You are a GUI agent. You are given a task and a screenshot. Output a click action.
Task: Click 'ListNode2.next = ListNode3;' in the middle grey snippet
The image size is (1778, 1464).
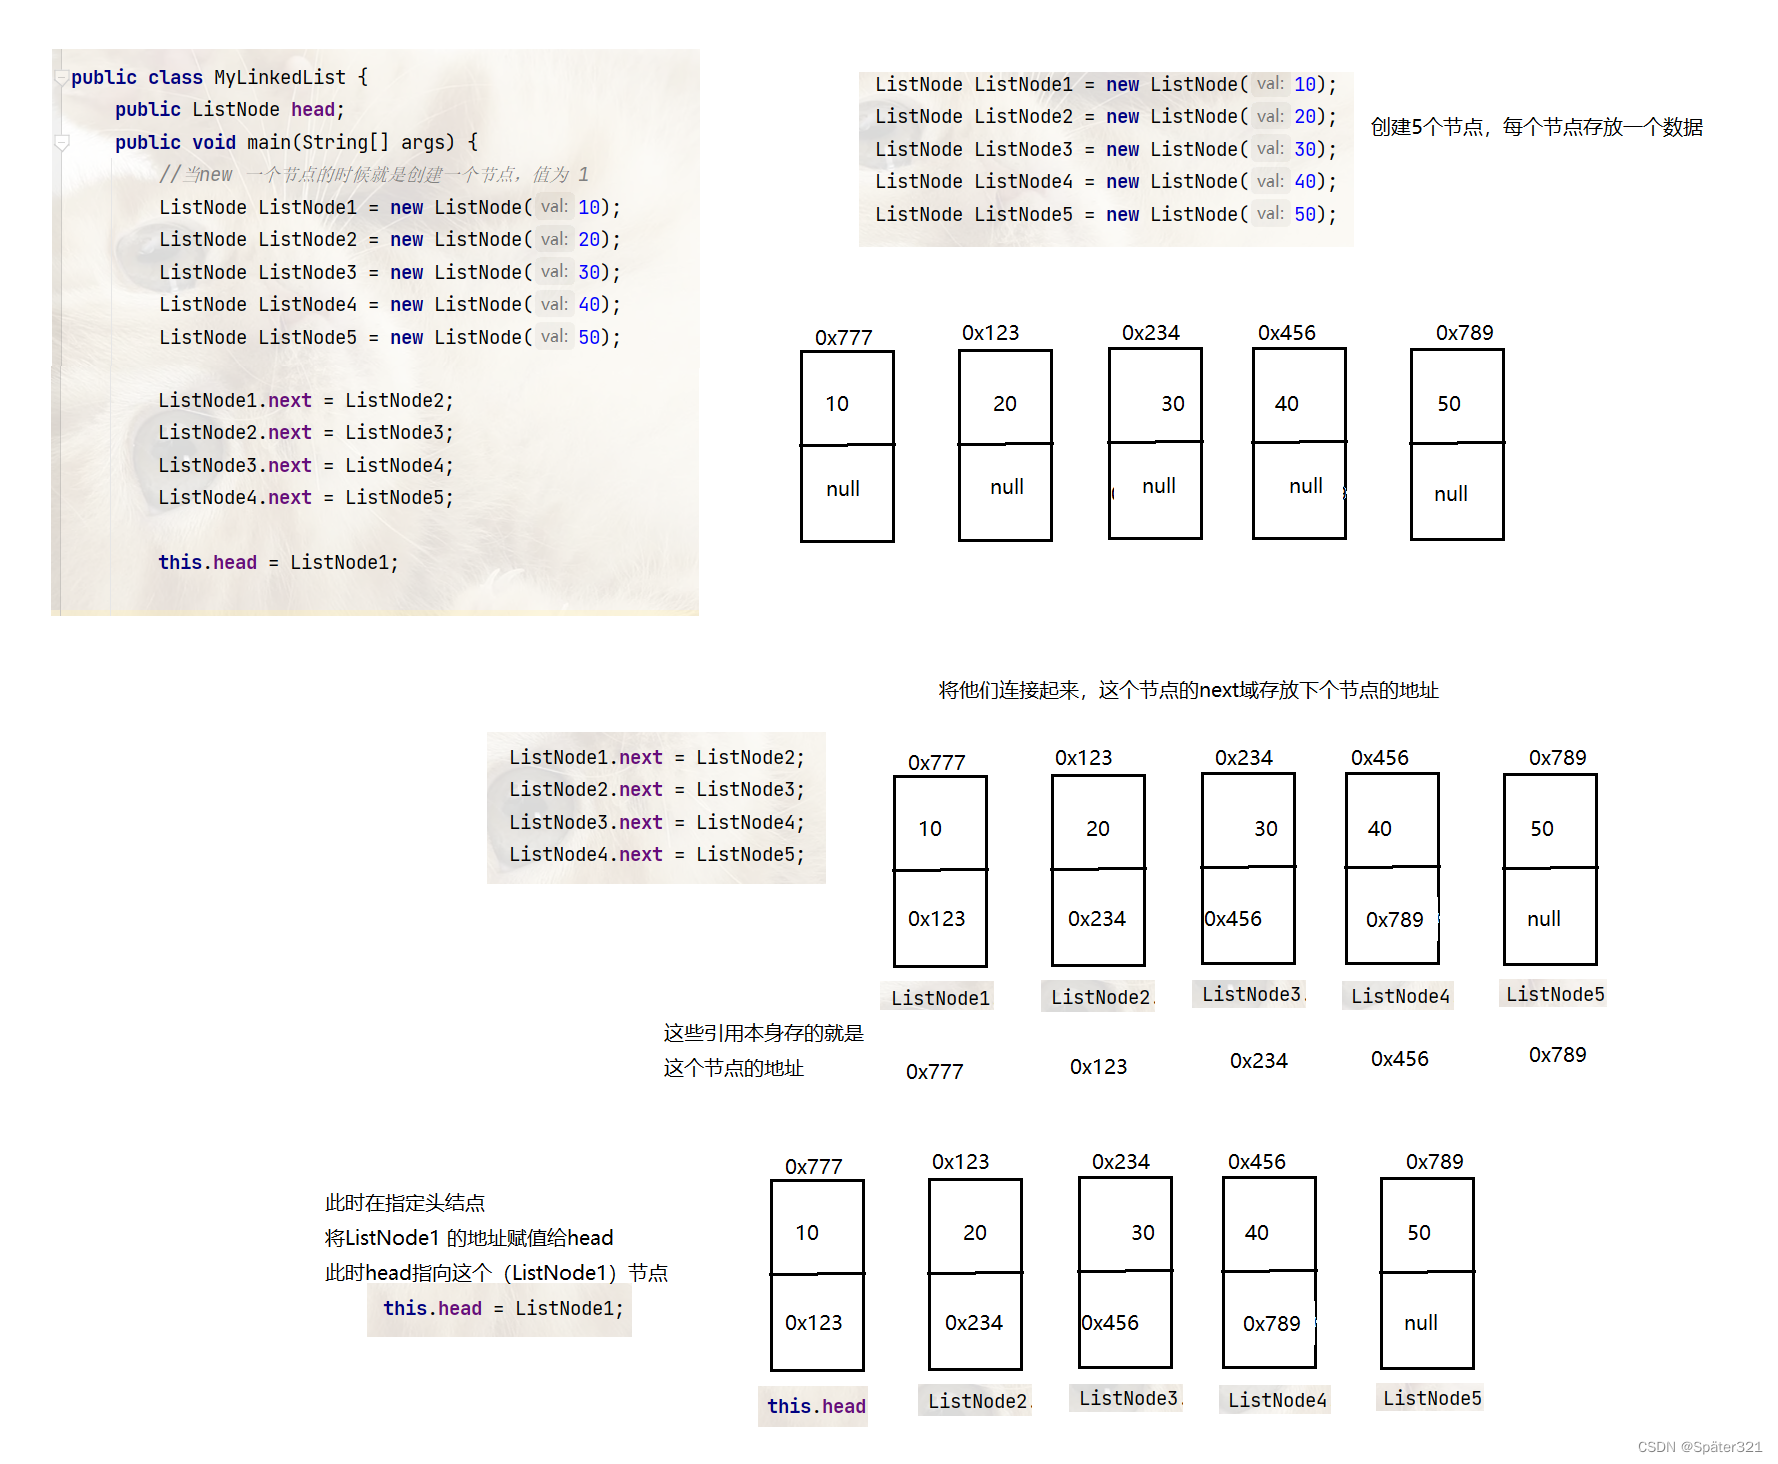[656, 790]
